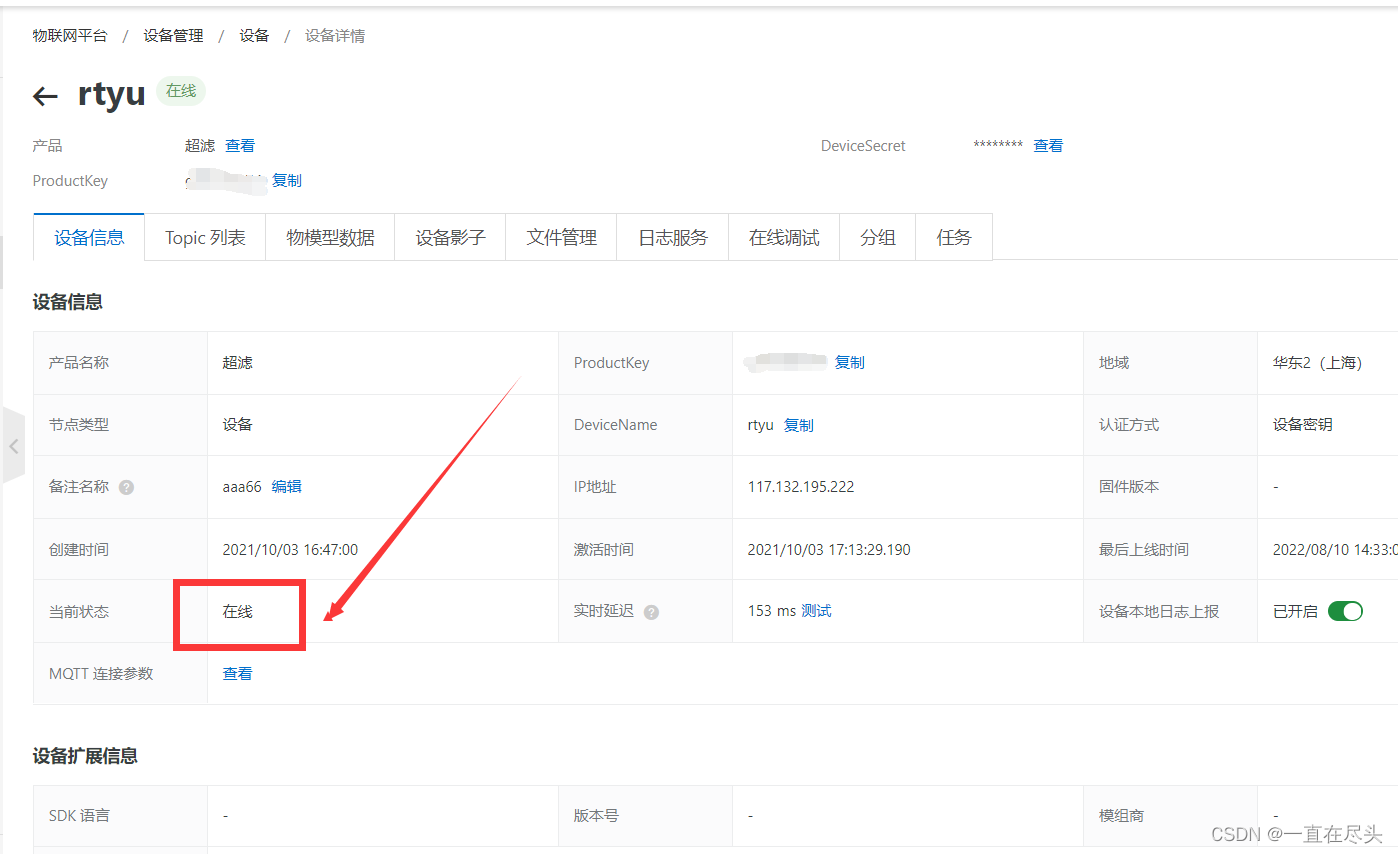The image size is (1398, 854).
Task: Click the back arrow next to rtyu
Action: [x=45, y=96]
